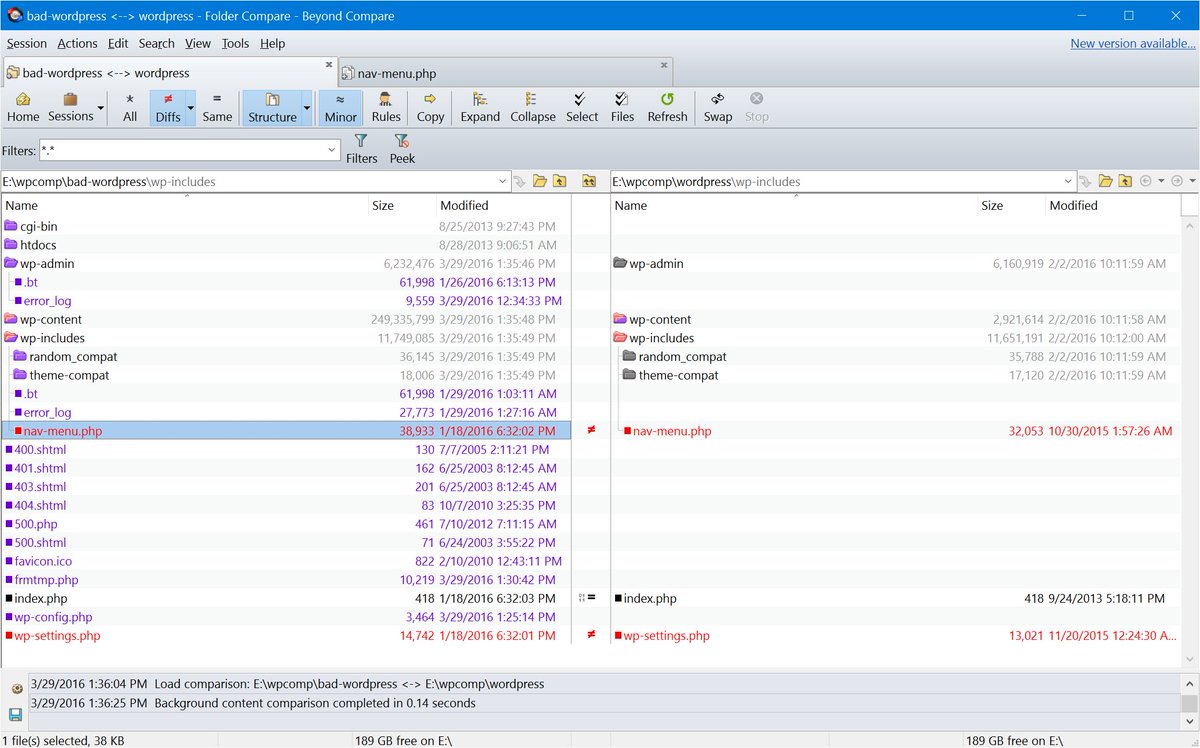The height and width of the screenshot is (748, 1200).
Task: Open the left folder path dropdown
Action: pos(503,182)
